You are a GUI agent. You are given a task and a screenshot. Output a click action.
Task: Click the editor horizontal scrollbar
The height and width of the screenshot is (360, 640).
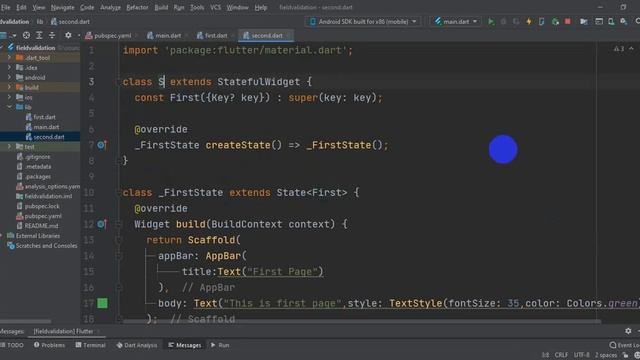(x=361, y=322)
